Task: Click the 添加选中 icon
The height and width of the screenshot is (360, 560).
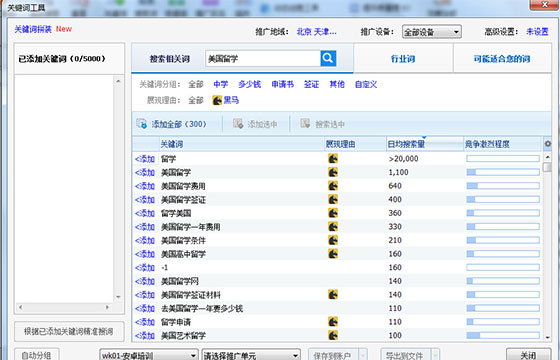Action: [238, 124]
